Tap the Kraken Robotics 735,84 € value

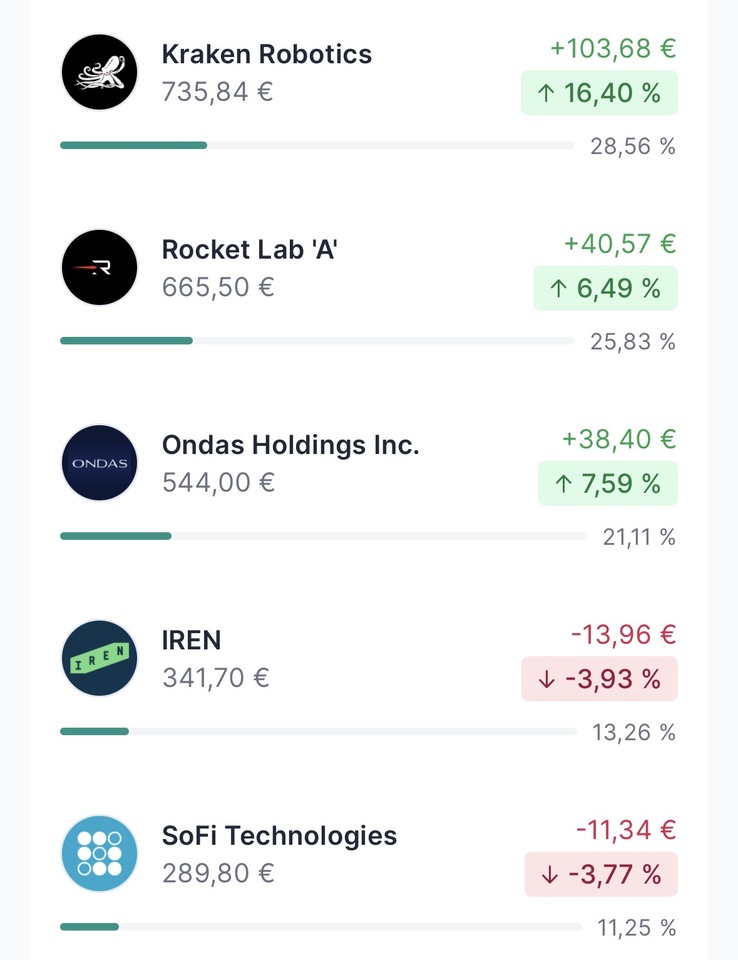pyautogui.click(x=218, y=92)
